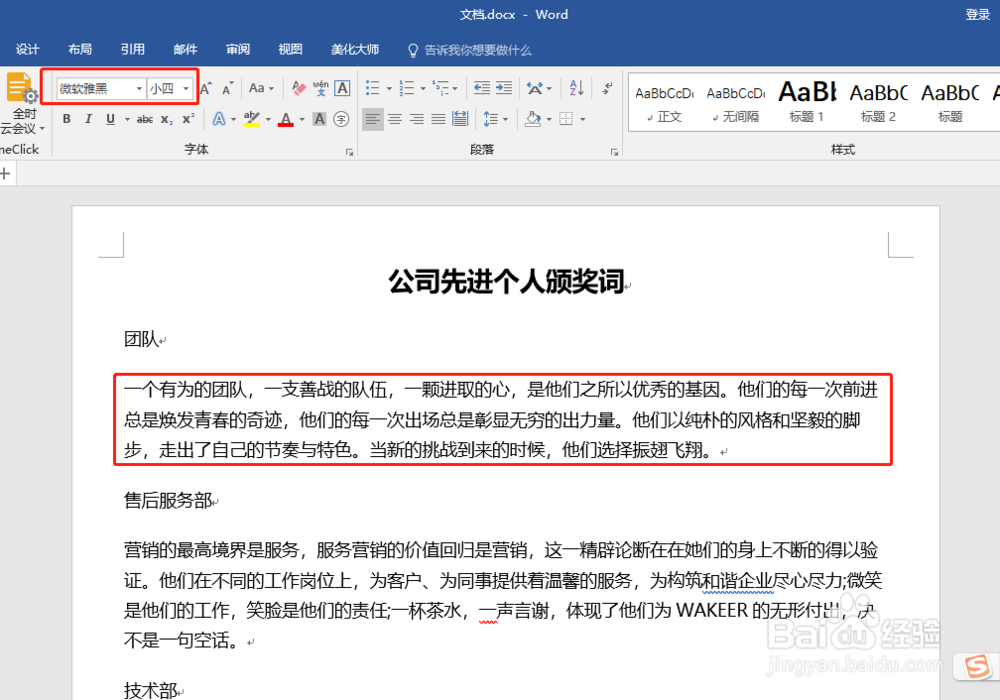The height and width of the screenshot is (700, 1000).
Task: Open the line spacing dropdown
Action: 507,119
